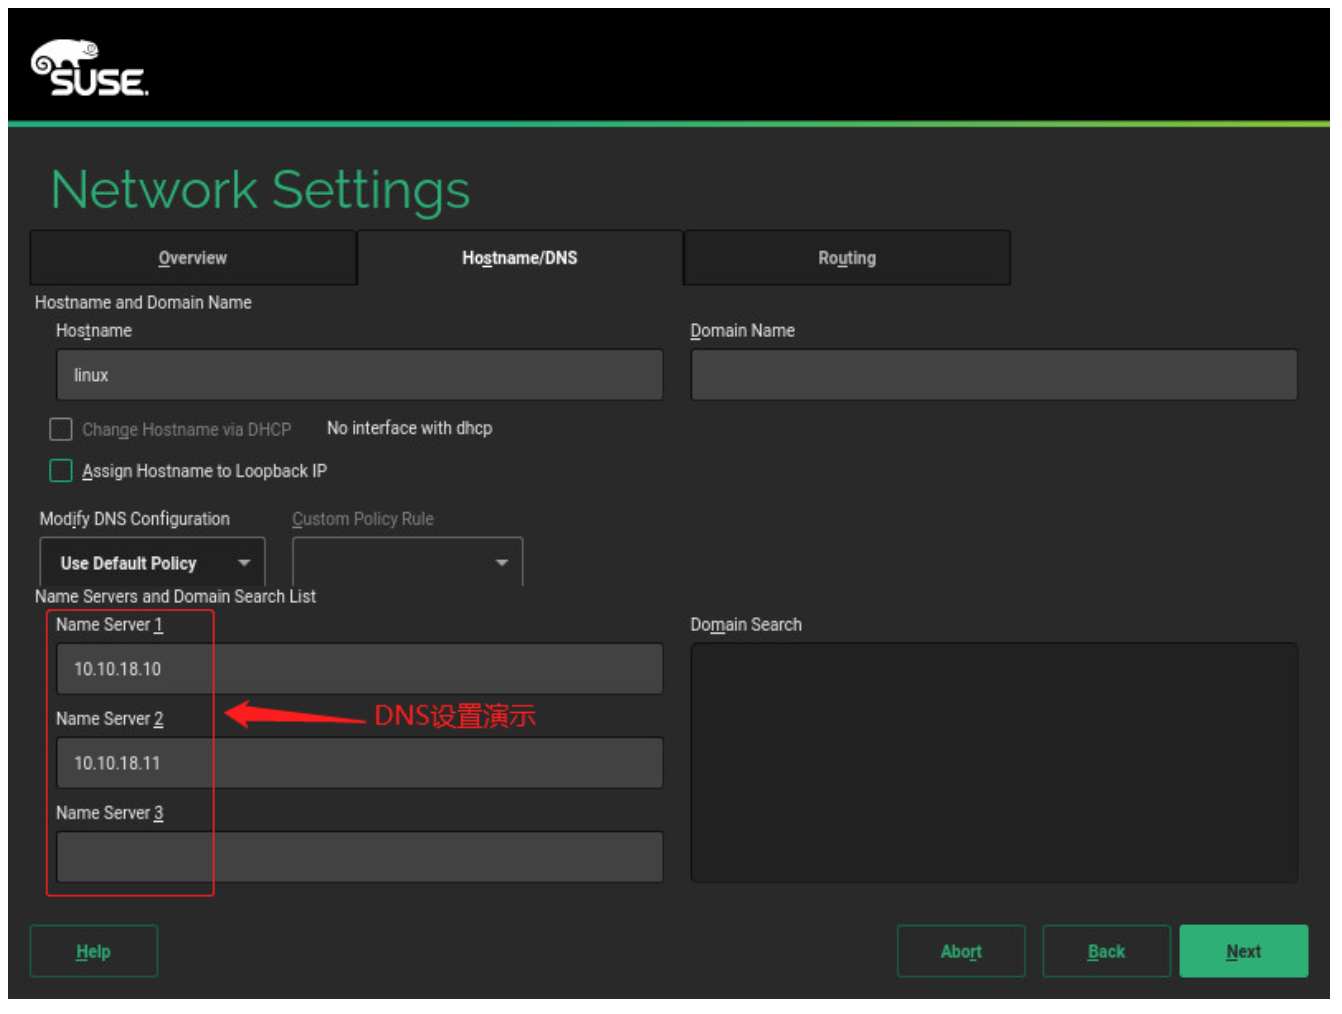1342x1014 pixels.
Task: Open the Routing tab
Action: tap(846, 258)
